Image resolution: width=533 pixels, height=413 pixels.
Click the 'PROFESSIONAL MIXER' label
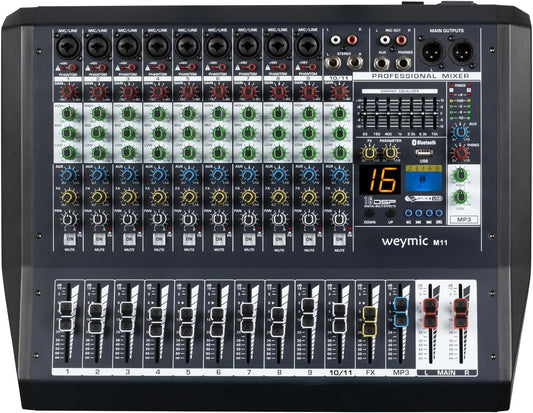420,76
